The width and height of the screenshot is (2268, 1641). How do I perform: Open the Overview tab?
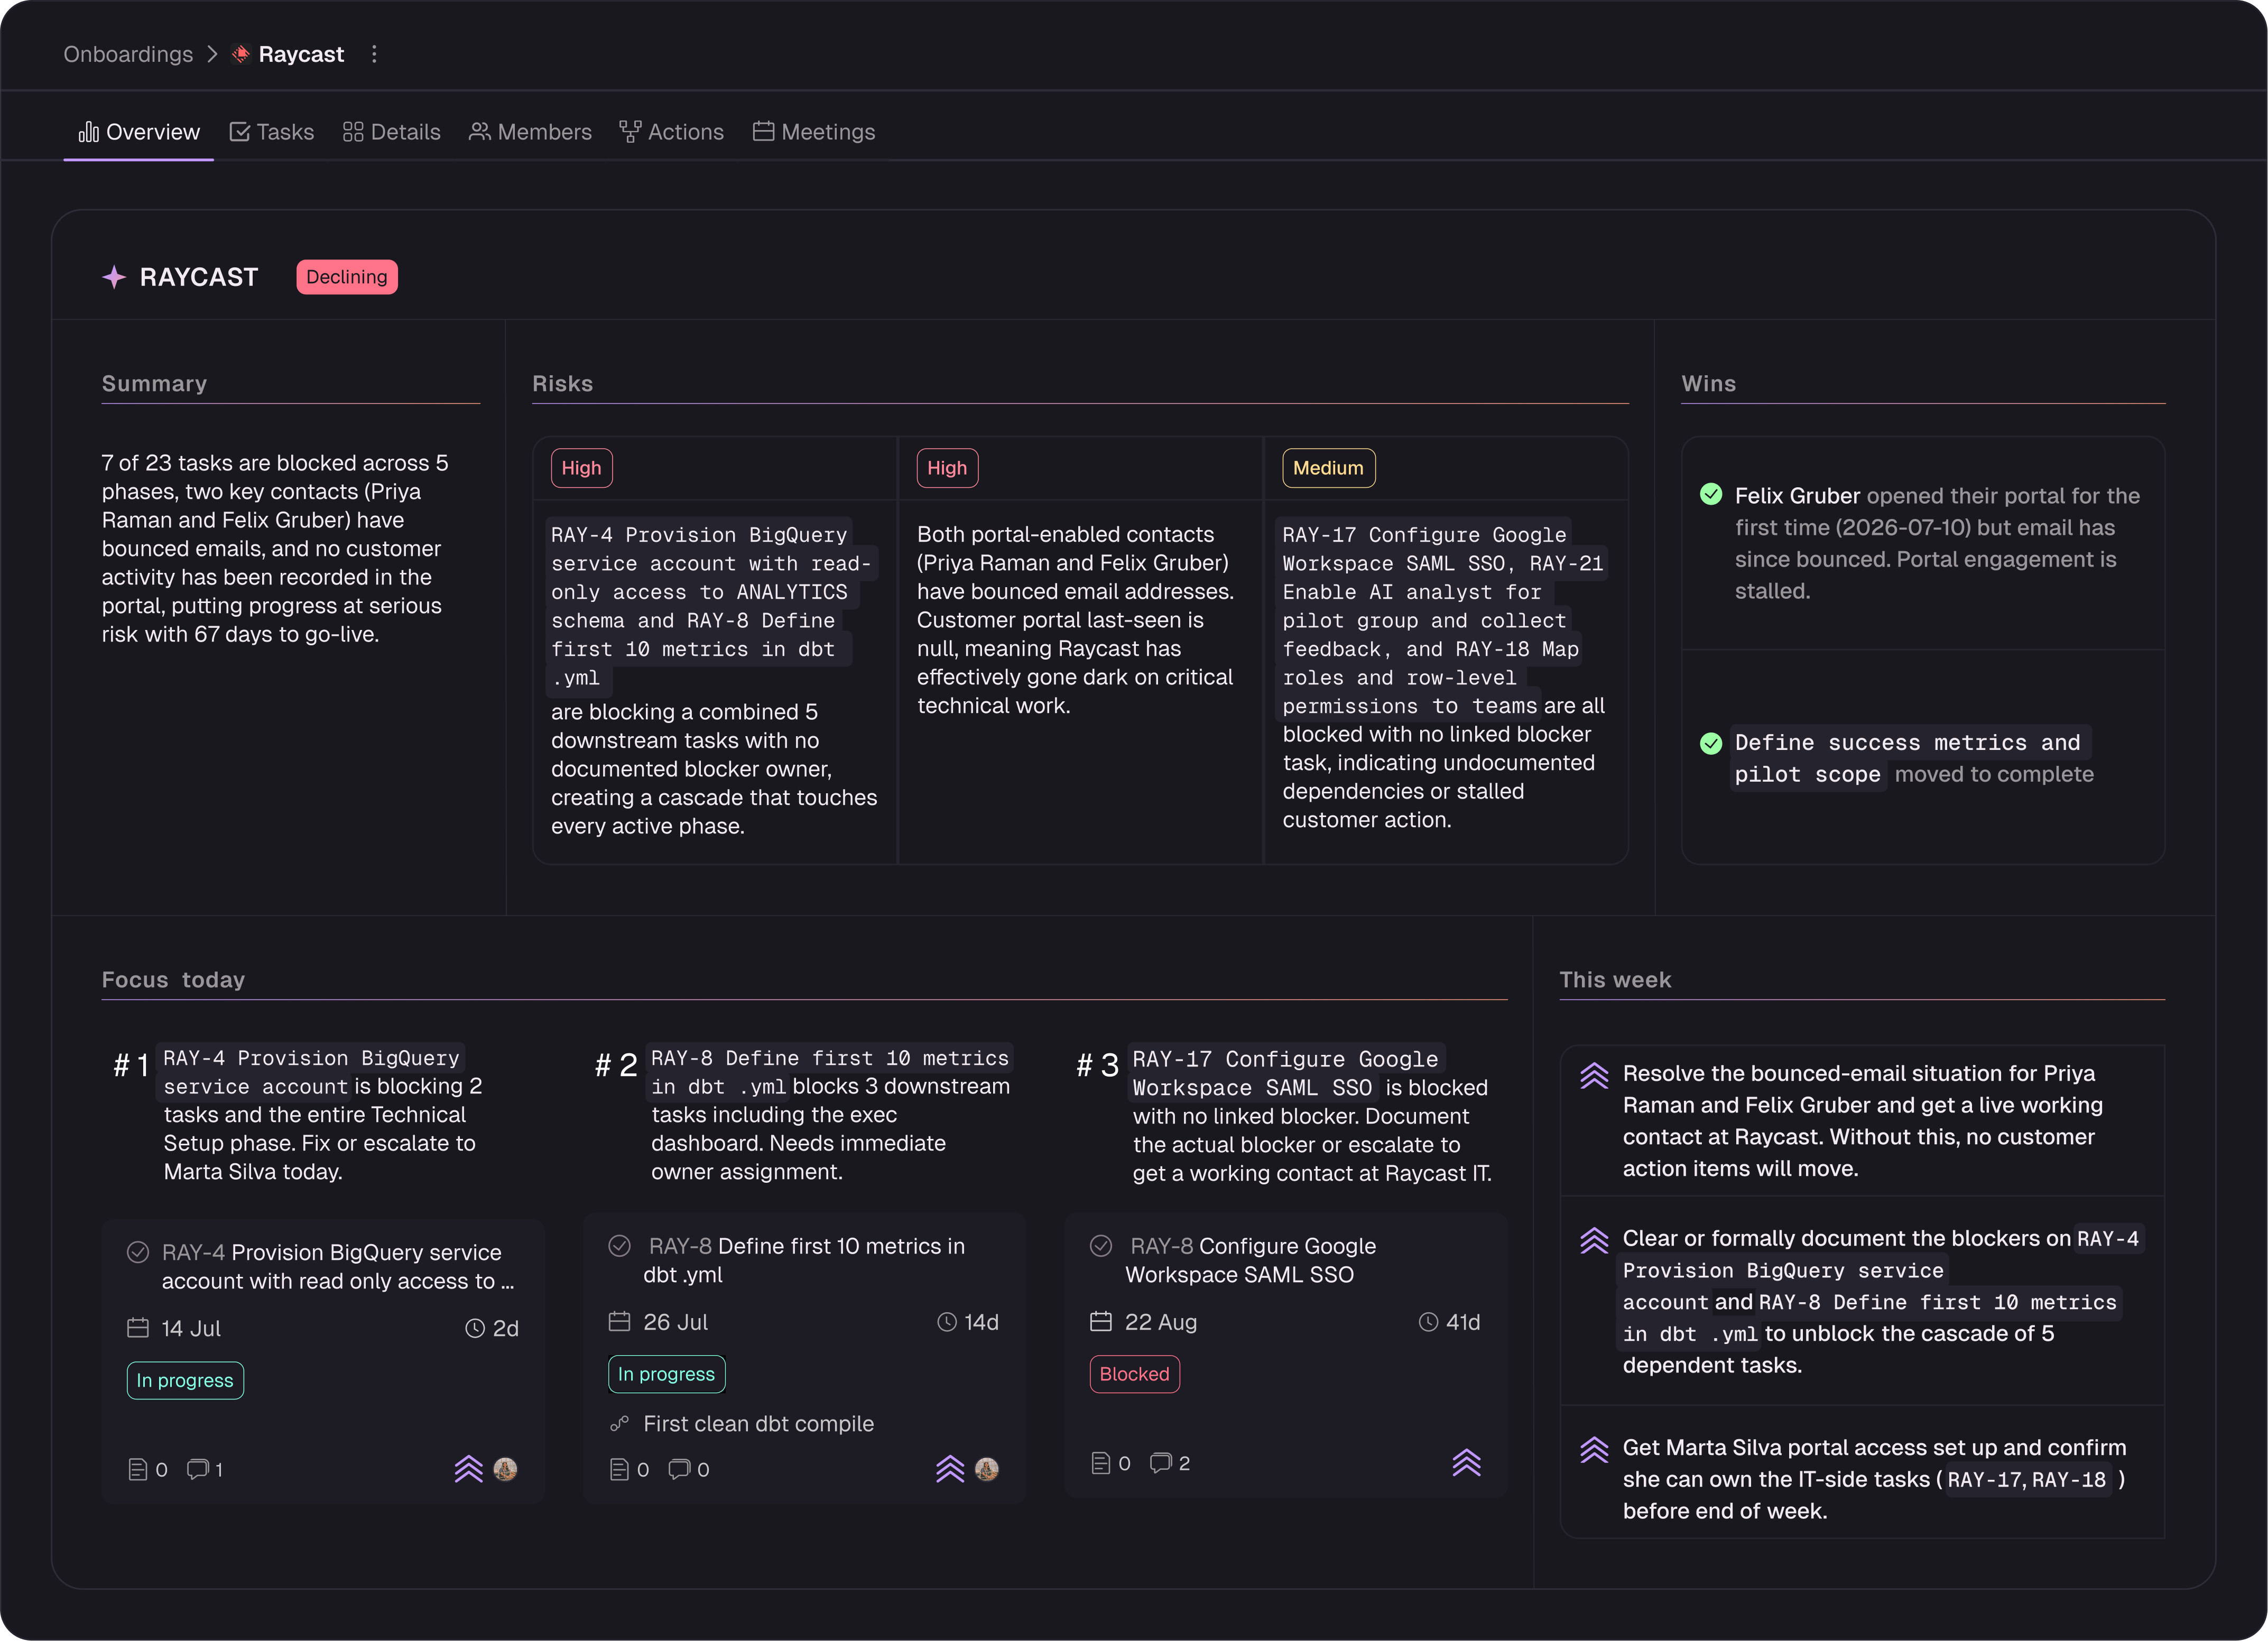click(x=139, y=132)
